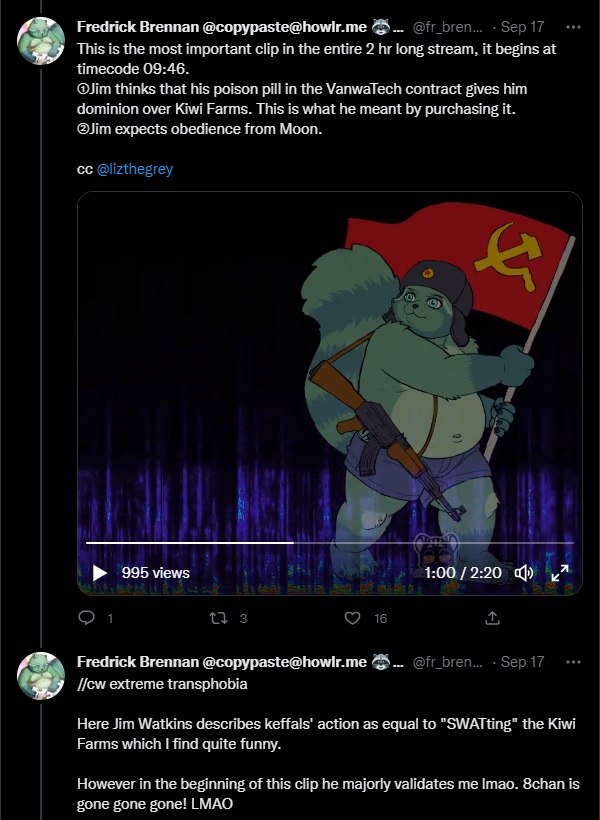Play the embedded video clip

tap(99, 573)
